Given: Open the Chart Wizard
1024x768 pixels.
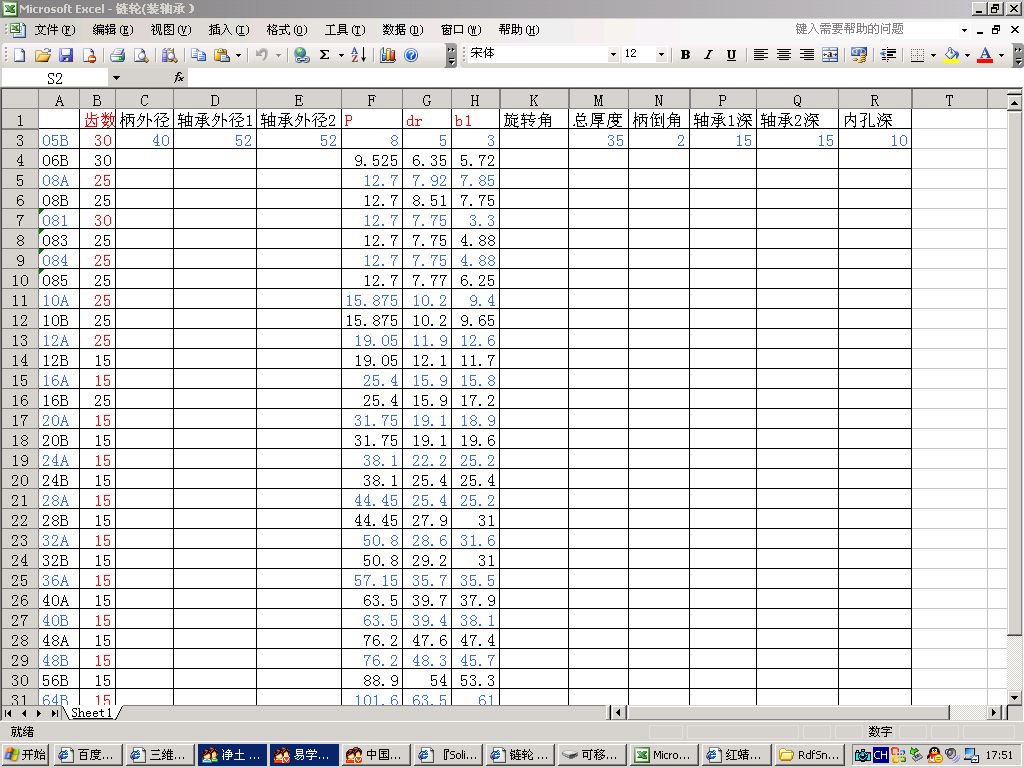Looking at the screenshot, I should click(x=388, y=55).
